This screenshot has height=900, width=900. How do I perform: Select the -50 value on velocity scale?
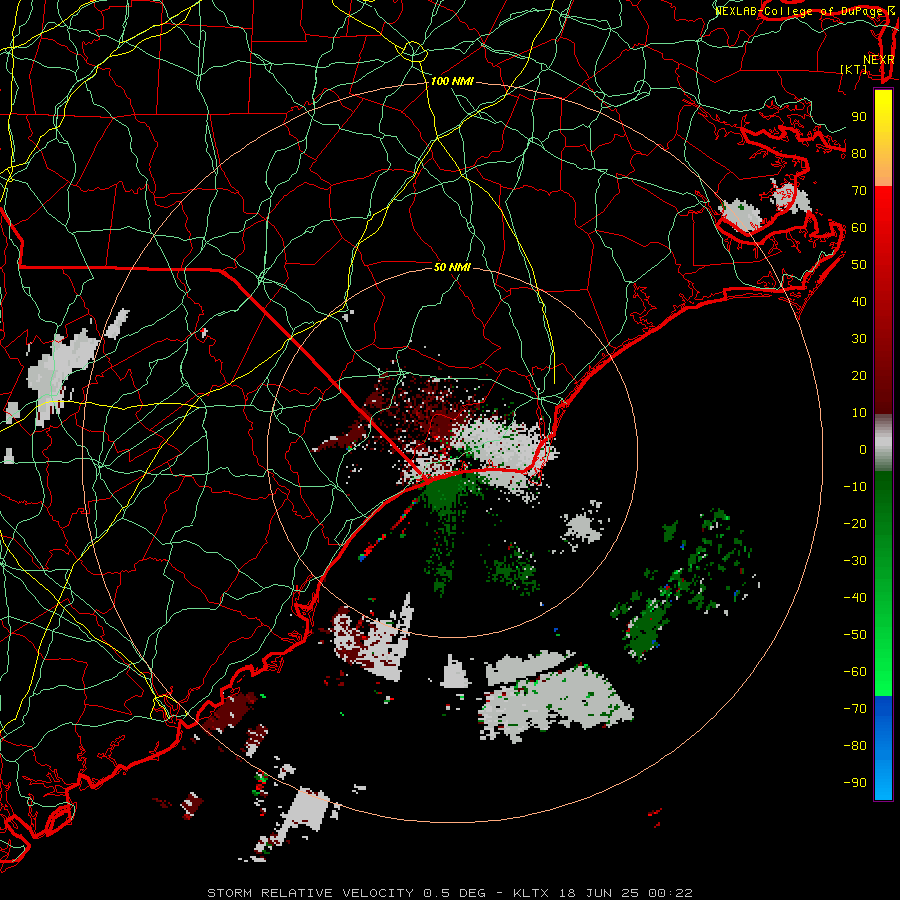[x=855, y=635]
